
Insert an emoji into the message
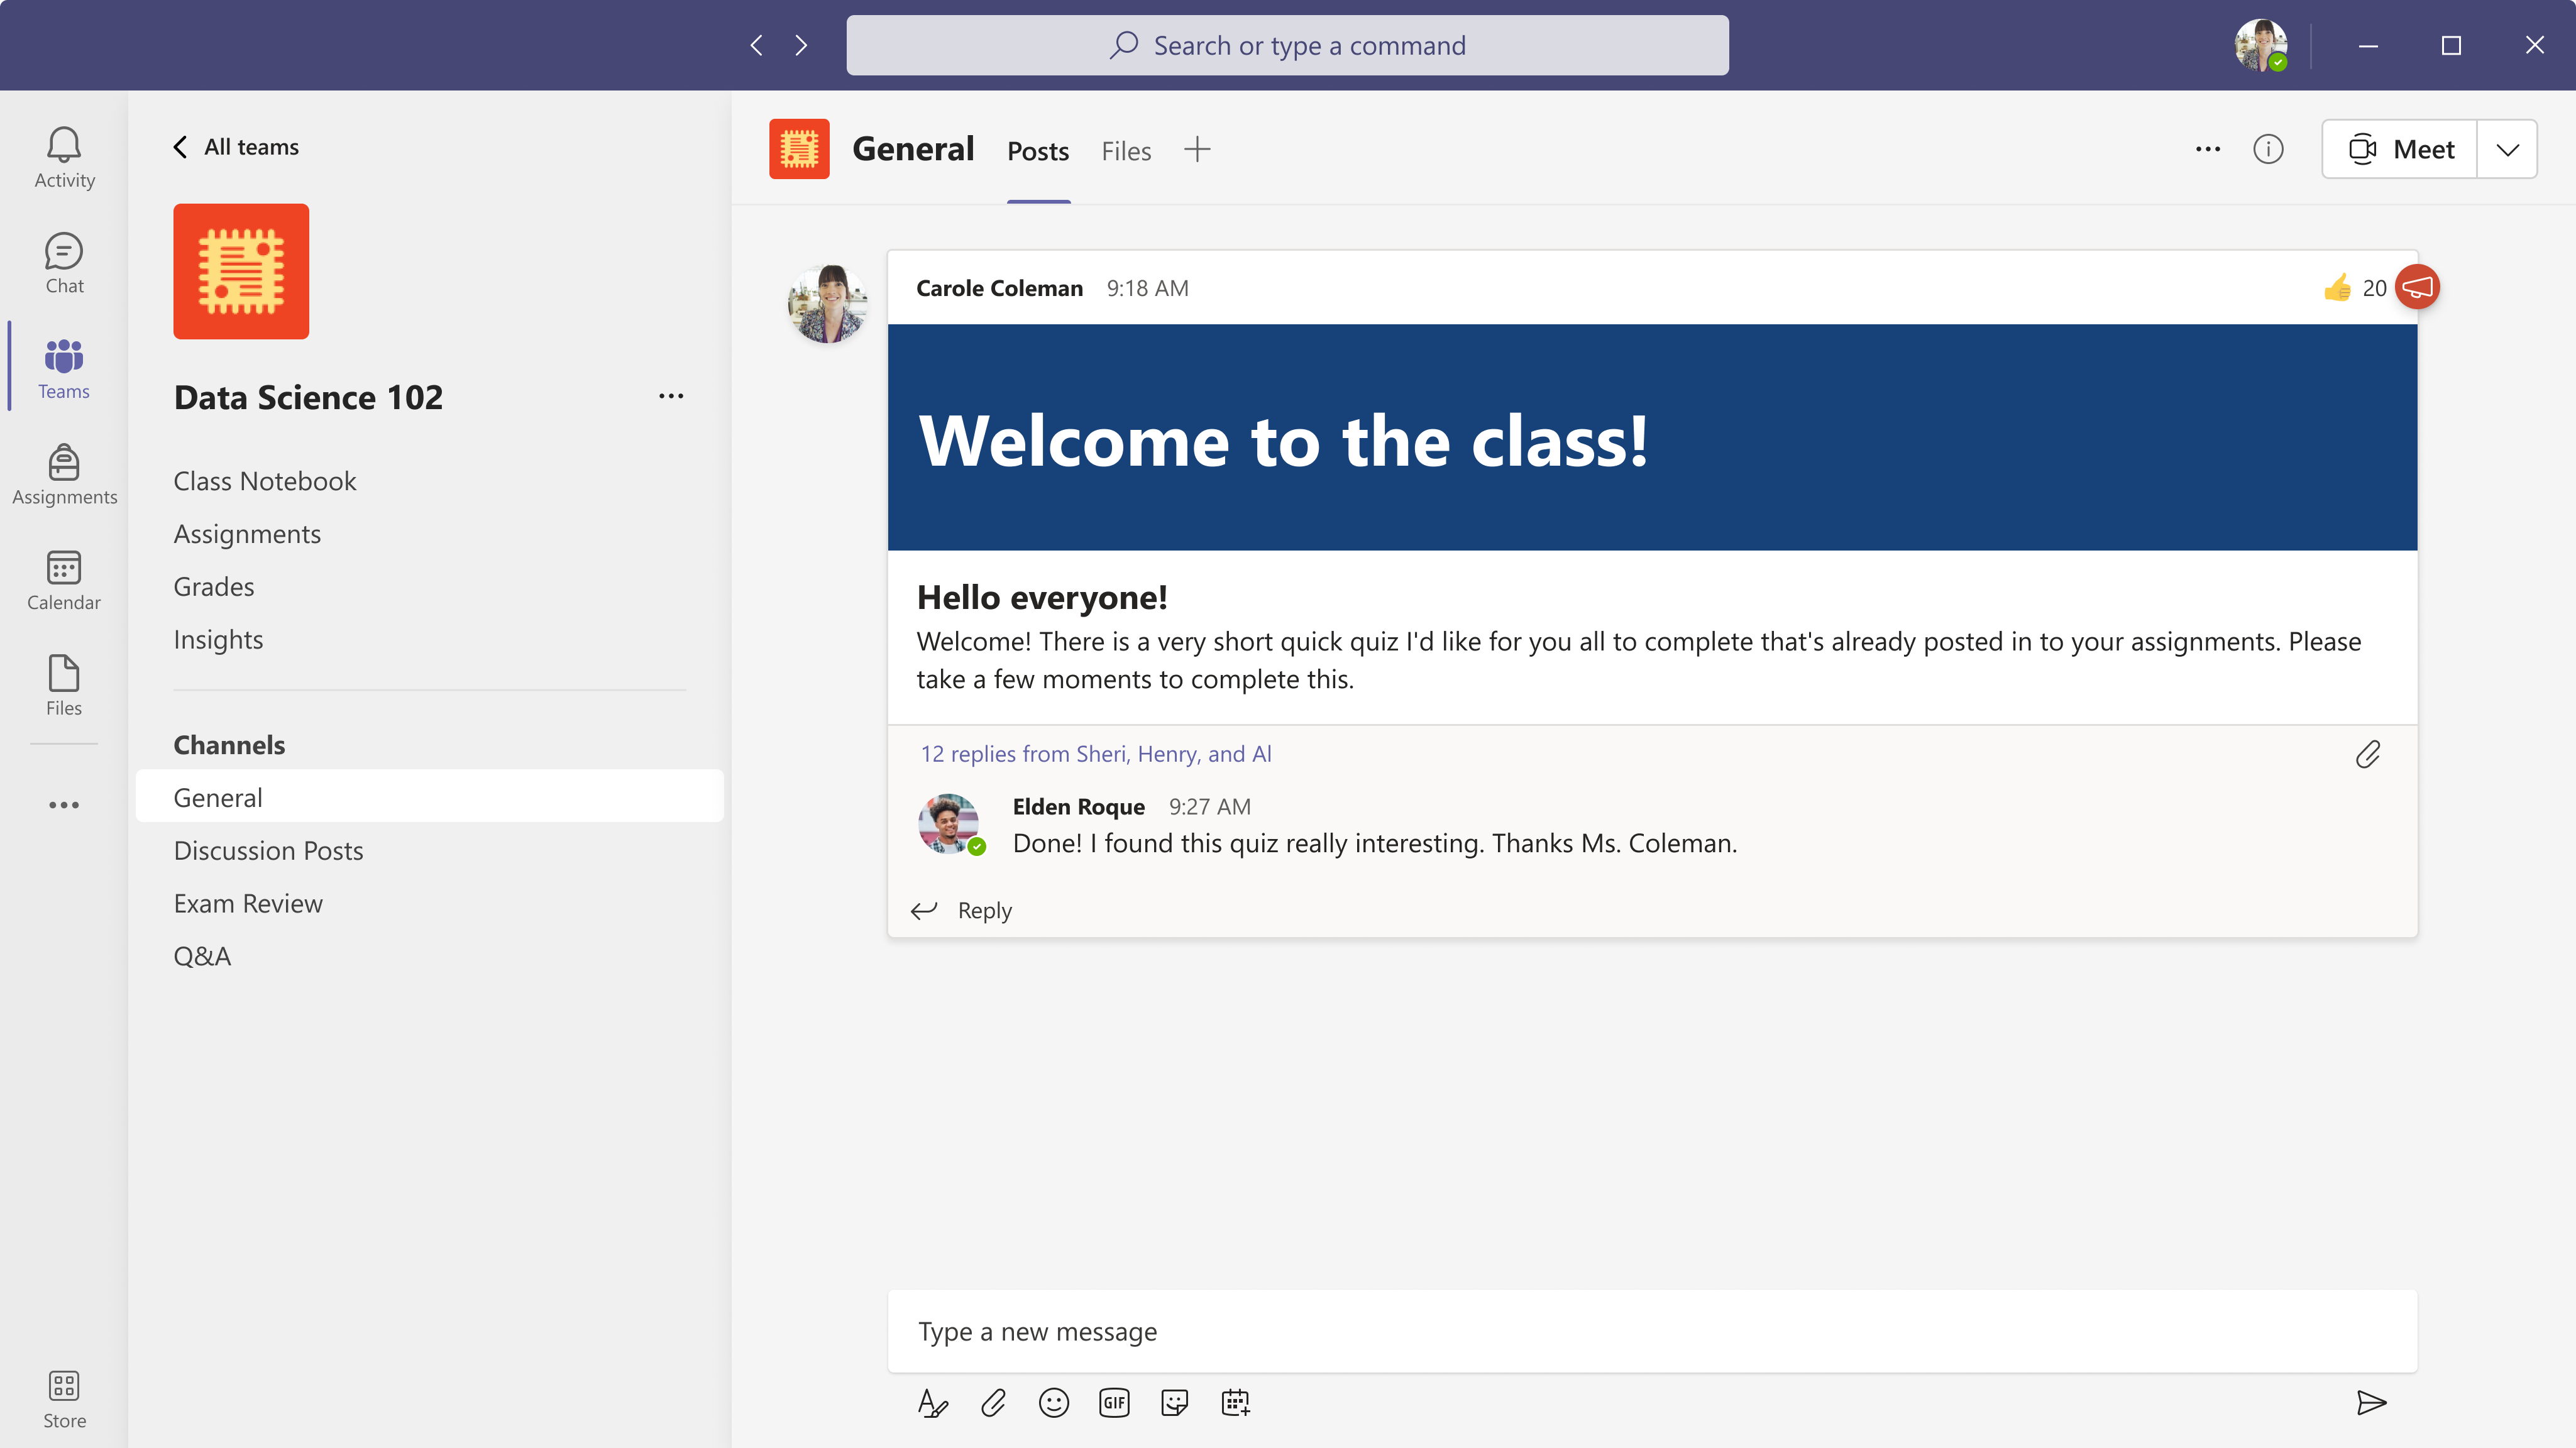click(1053, 1402)
